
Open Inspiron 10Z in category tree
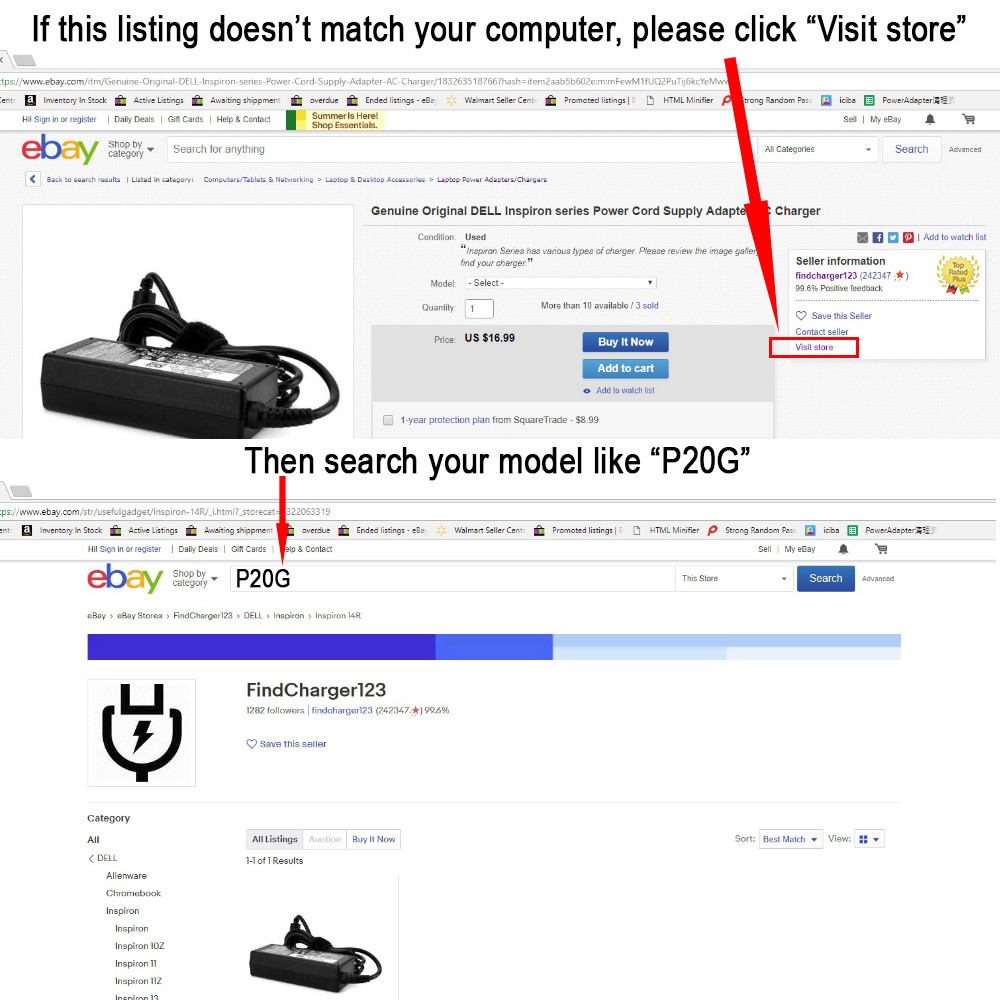pos(140,946)
